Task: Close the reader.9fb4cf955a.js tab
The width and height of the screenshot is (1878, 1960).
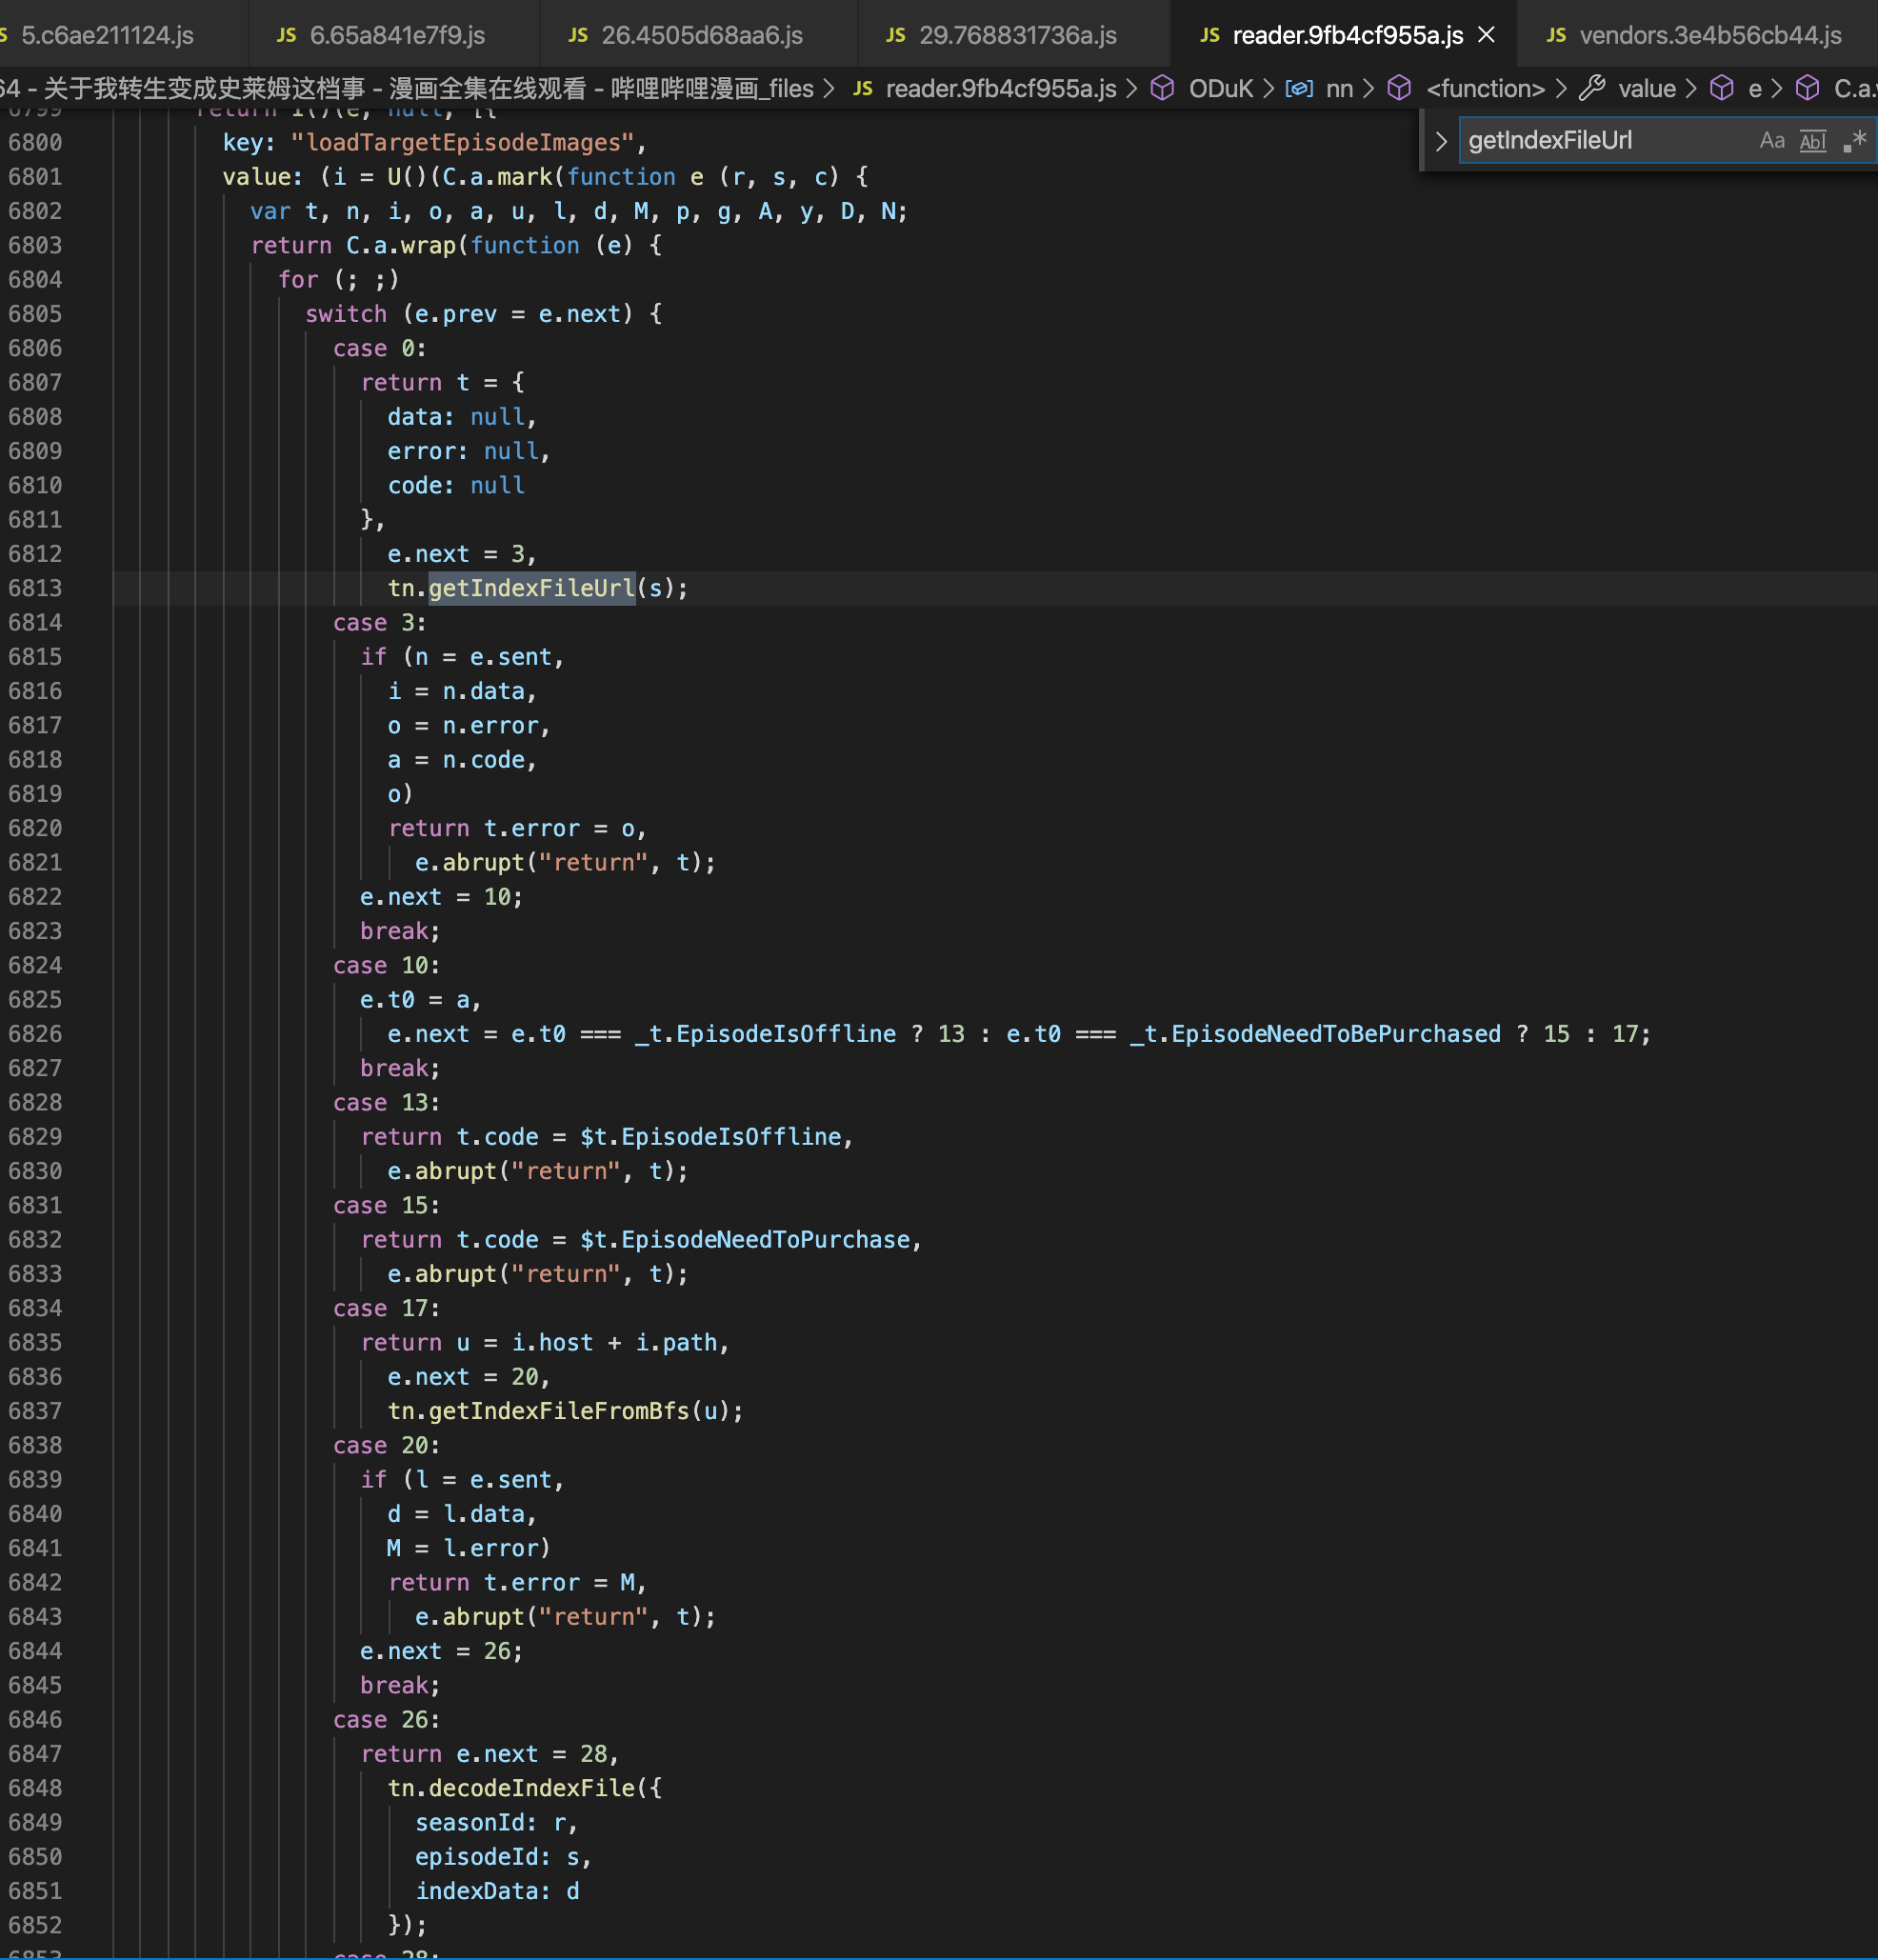Action: coord(1487,35)
